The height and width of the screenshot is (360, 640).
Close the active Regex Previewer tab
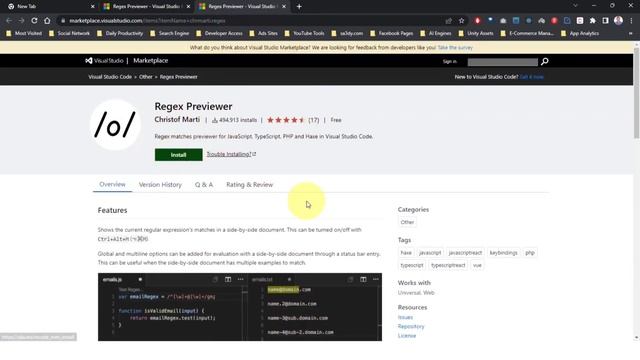pos(284,7)
